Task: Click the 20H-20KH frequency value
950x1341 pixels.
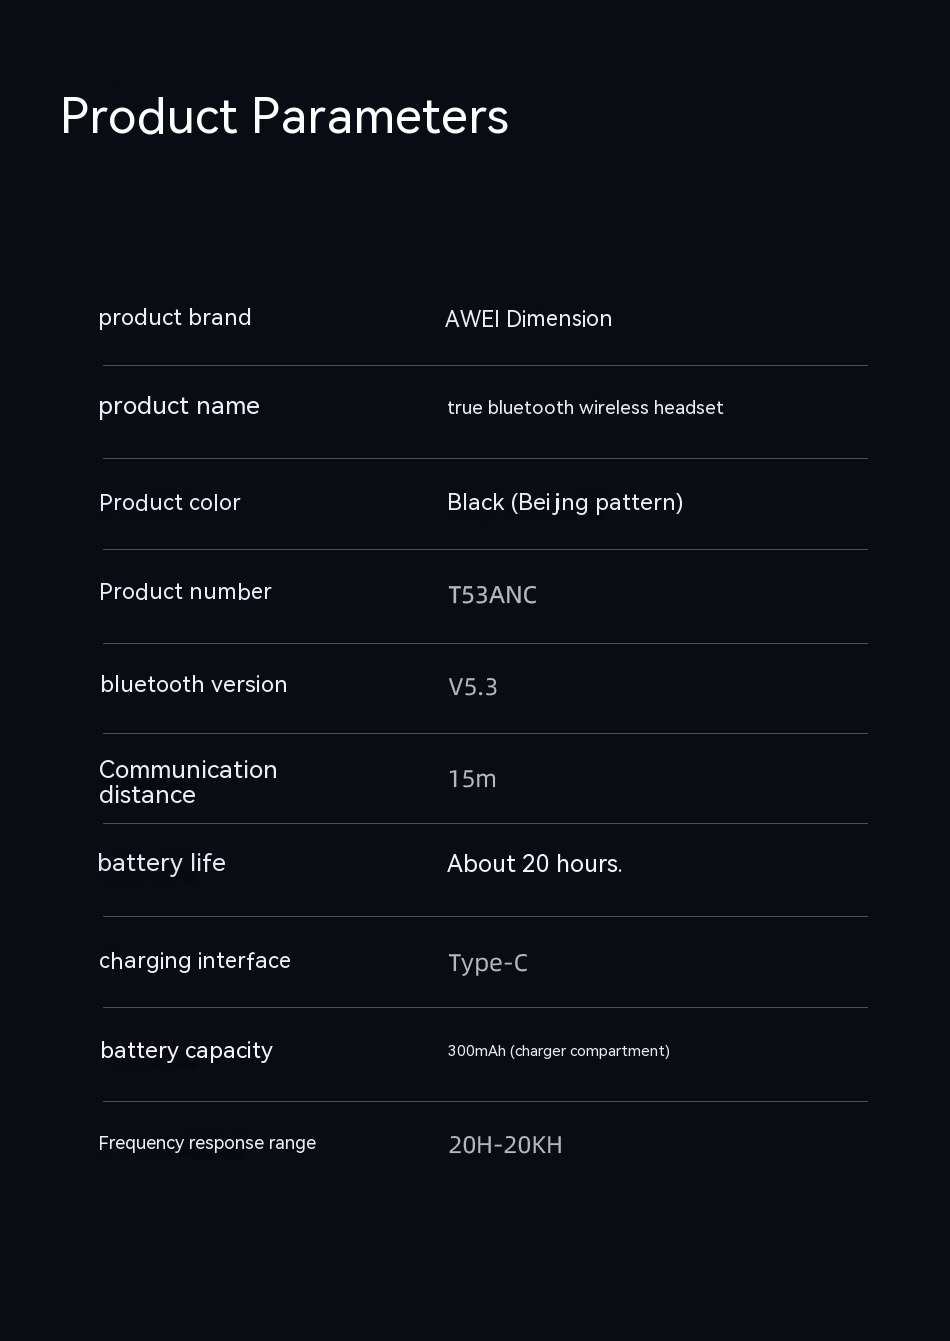Action: pos(505,1145)
